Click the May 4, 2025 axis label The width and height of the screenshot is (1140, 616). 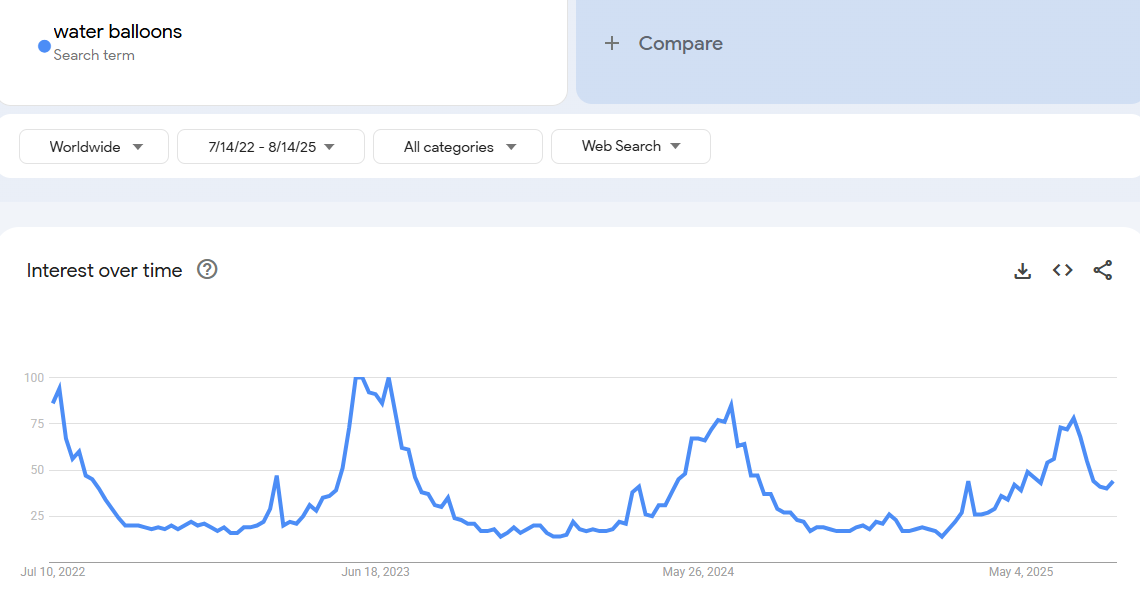tap(1021, 572)
